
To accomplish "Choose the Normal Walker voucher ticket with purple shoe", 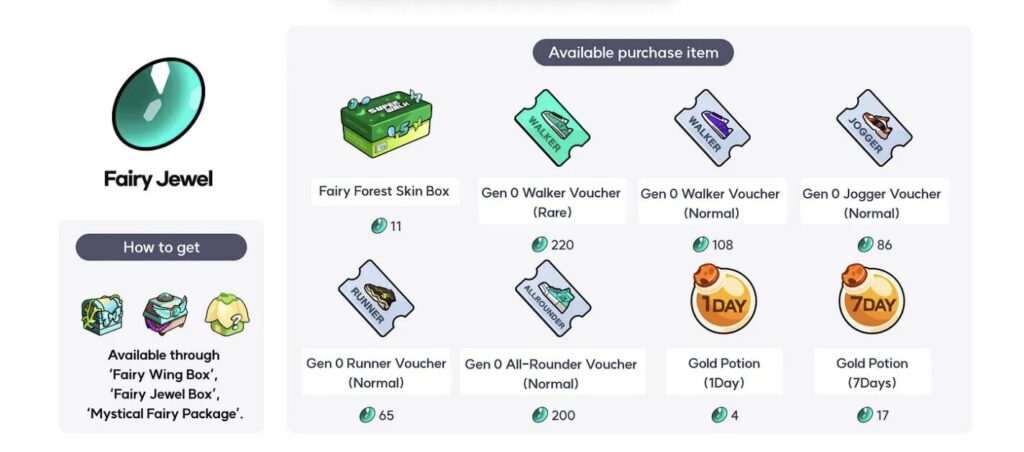I will (712, 128).
